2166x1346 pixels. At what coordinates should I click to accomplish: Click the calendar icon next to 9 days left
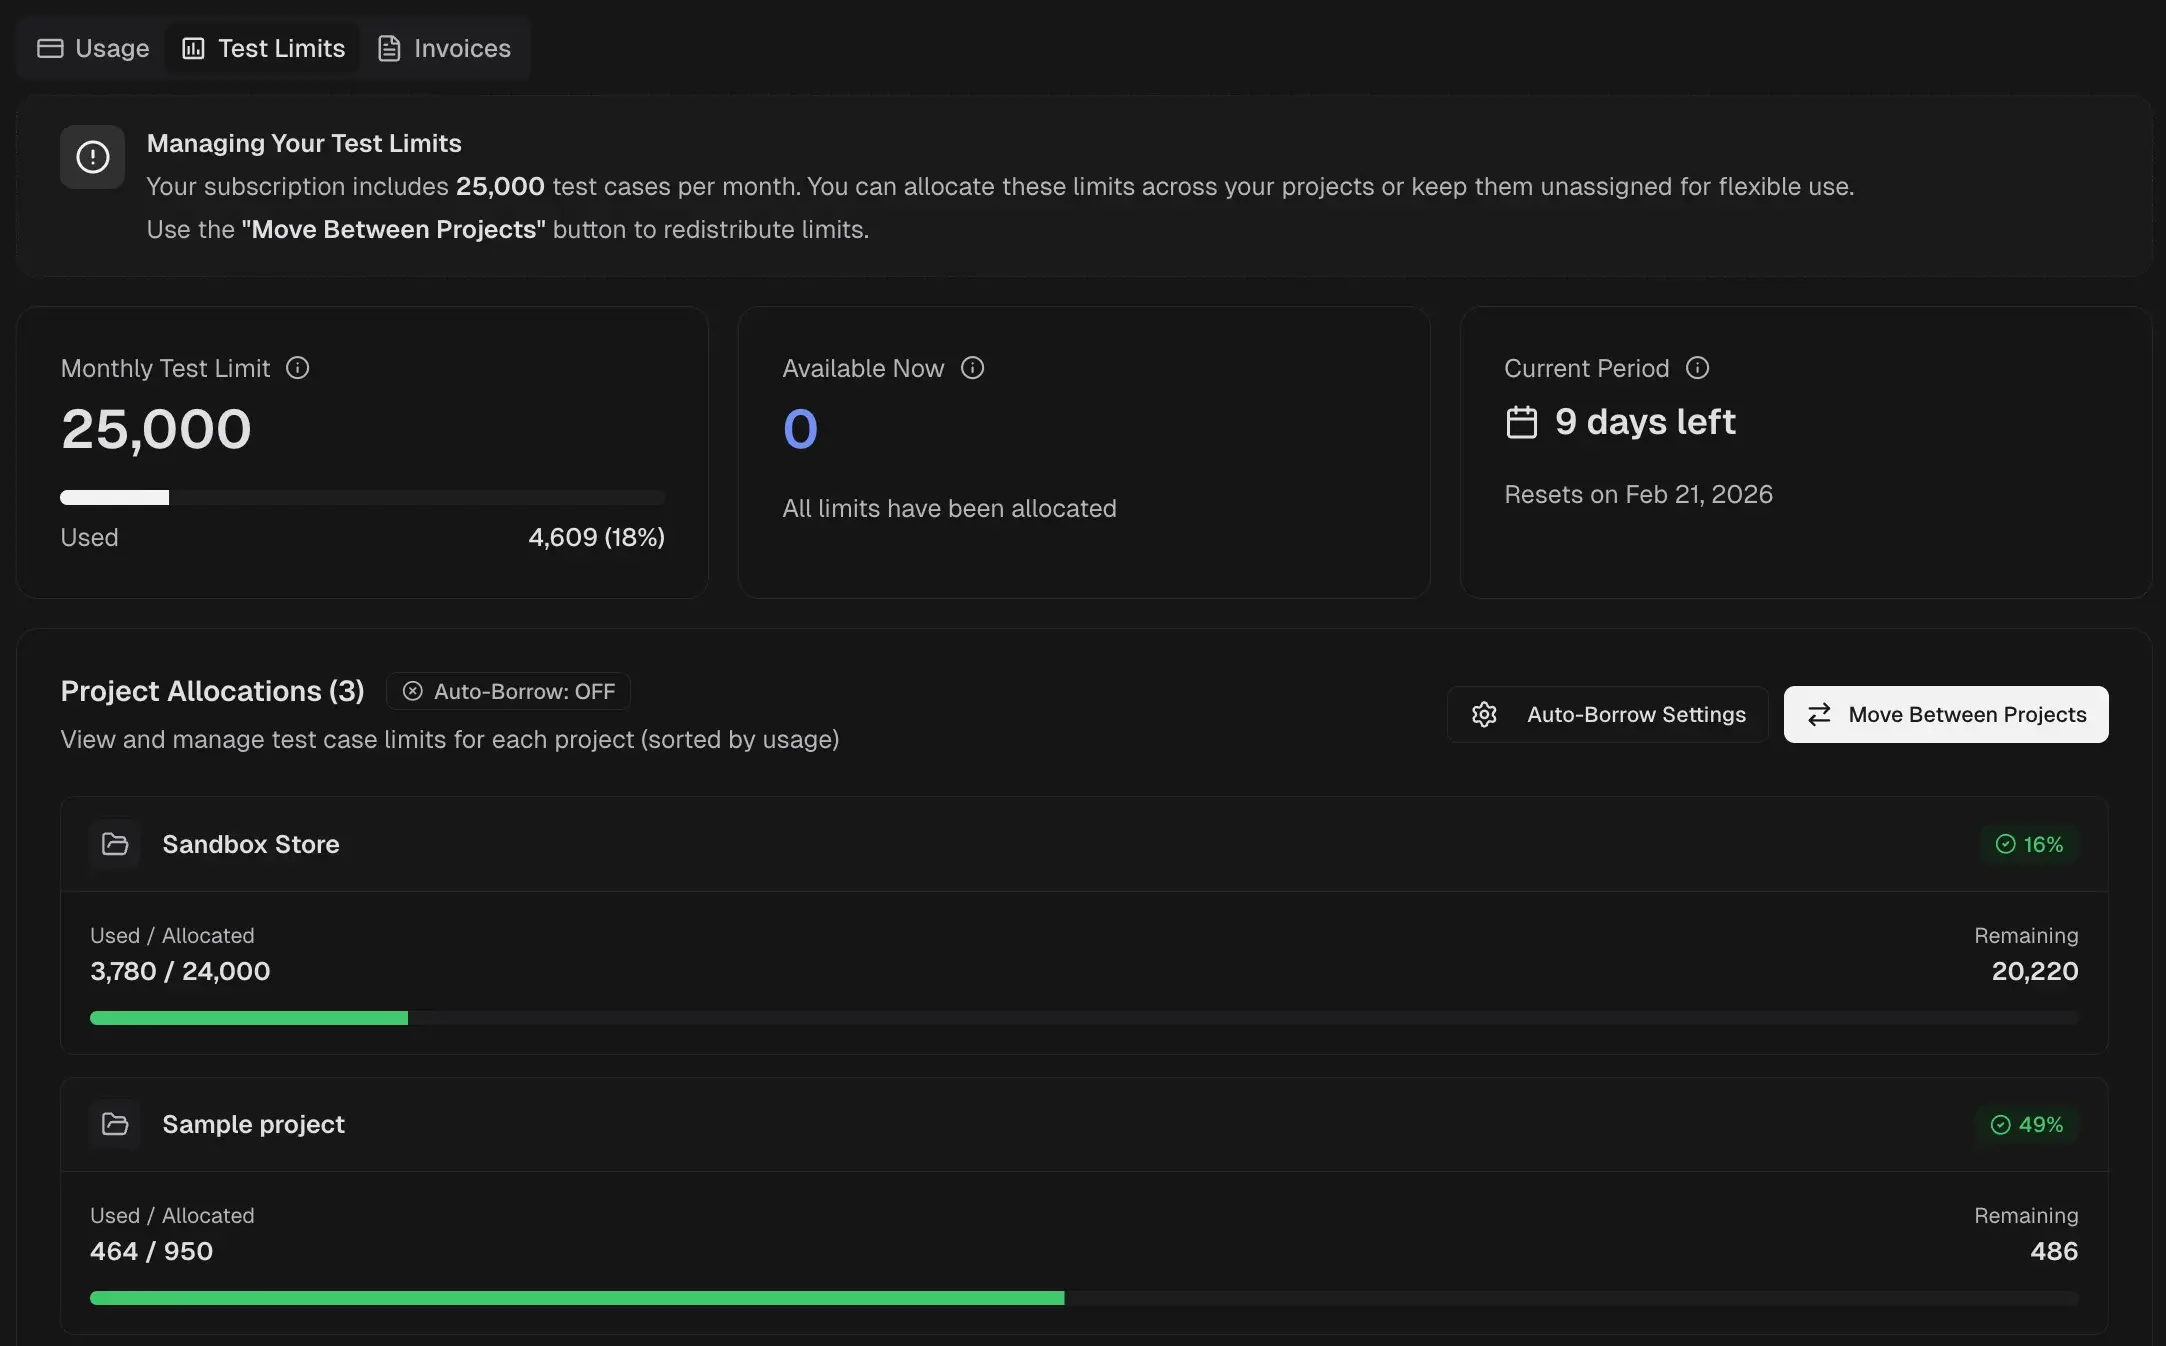[1521, 422]
